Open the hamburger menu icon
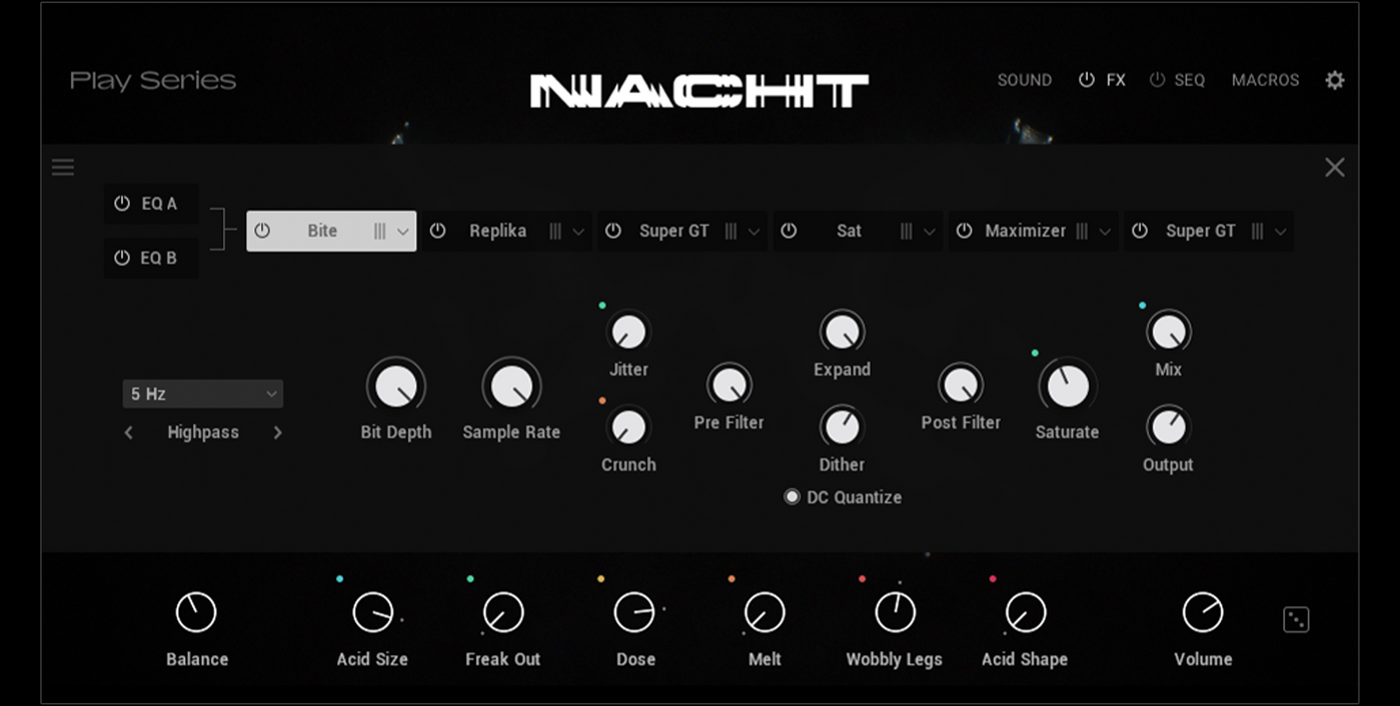This screenshot has height=706, width=1400. pos(63,167)
